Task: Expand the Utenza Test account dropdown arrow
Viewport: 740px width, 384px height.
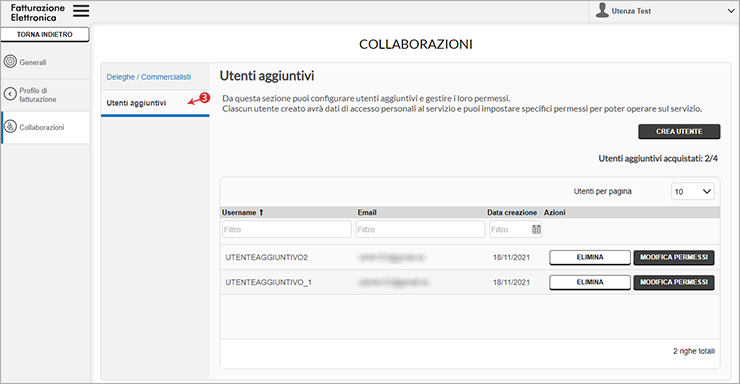Action: click(x=731, y=11)
